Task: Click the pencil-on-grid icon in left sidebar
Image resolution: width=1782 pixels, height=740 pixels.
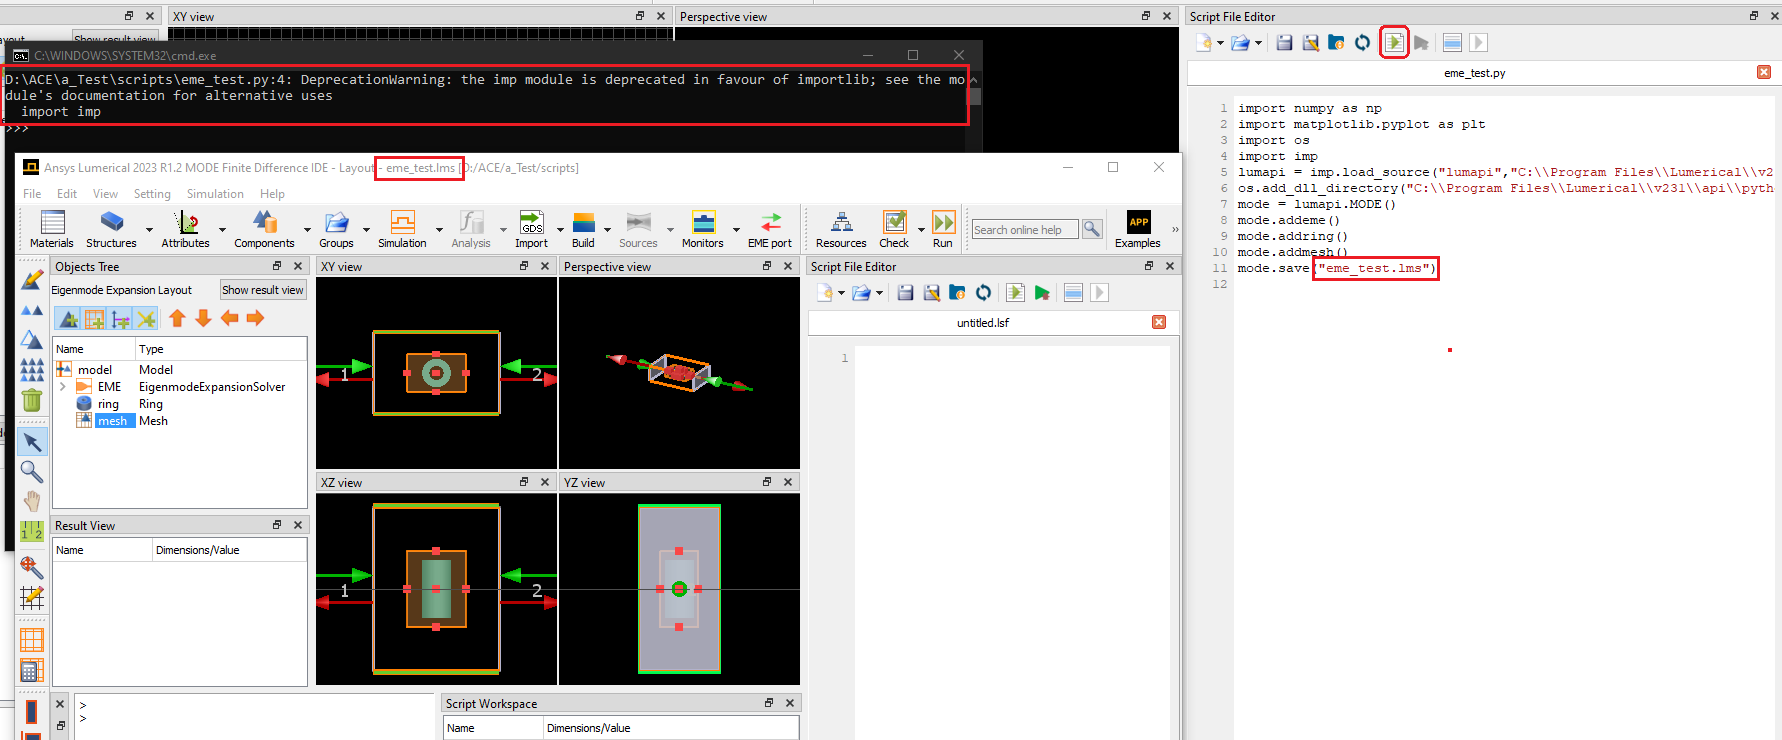Action: point(32,598)
